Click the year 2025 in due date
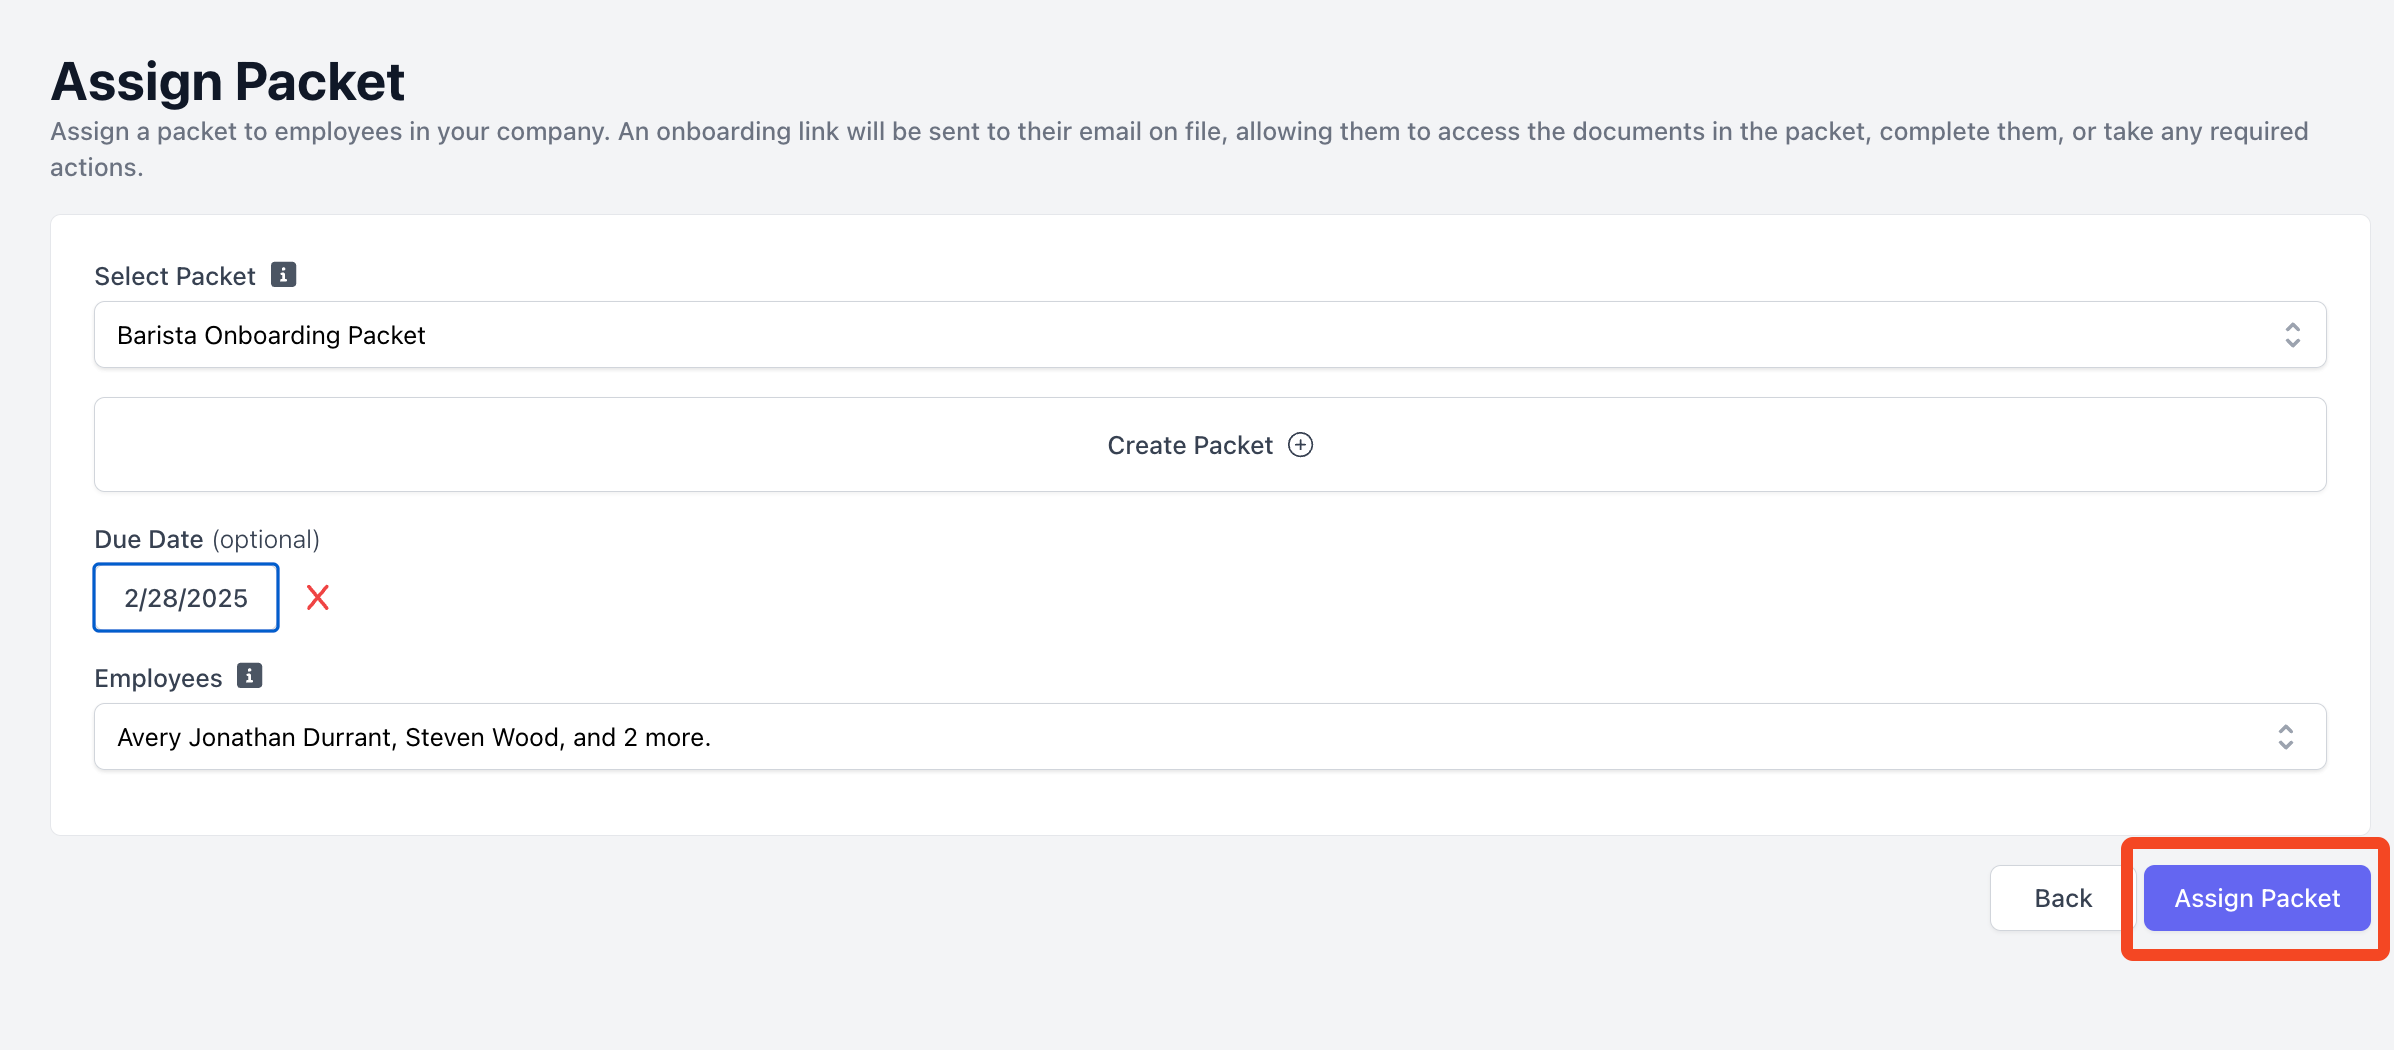The image size is (2394, 1050). tap(218, 598)
